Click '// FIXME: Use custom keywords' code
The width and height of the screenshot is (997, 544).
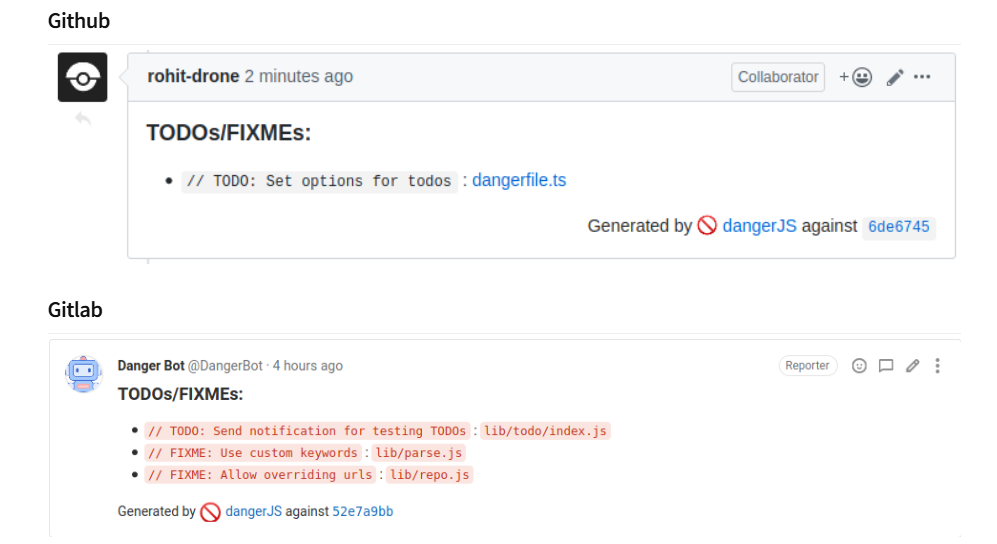252,453
